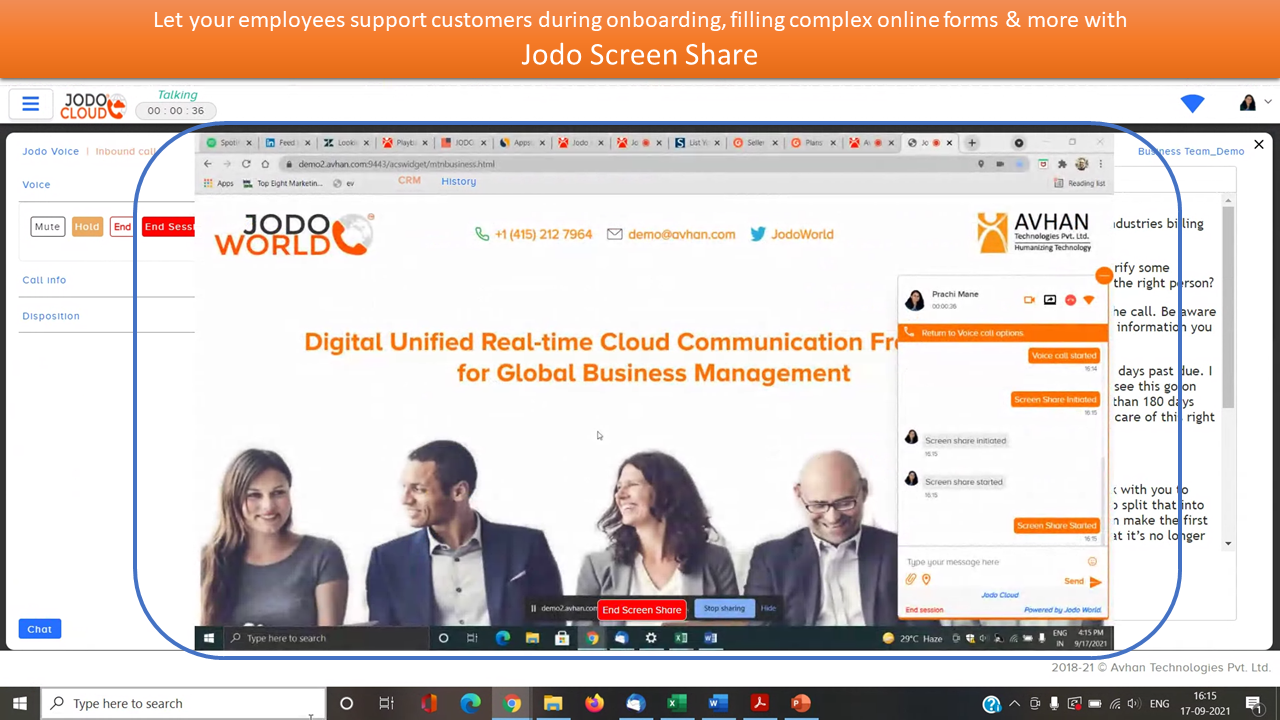Open the hamburger menu beside Jodo Cloud logo
1280x720 pixels.
[30, 104]
